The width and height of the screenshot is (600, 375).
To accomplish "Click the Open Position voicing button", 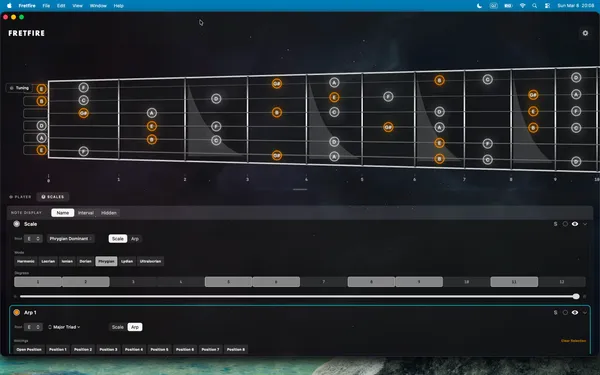I will click(29, 349).
